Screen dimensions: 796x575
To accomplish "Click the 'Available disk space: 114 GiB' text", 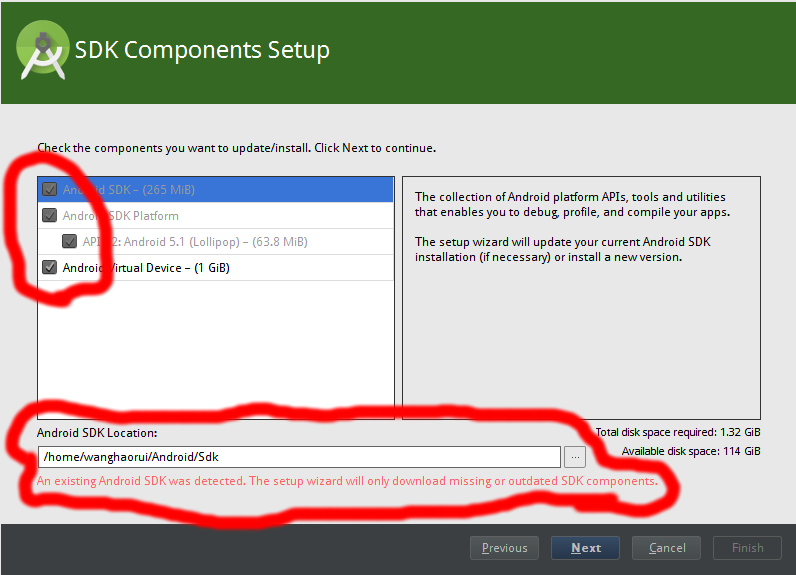I will coord(691,451).
